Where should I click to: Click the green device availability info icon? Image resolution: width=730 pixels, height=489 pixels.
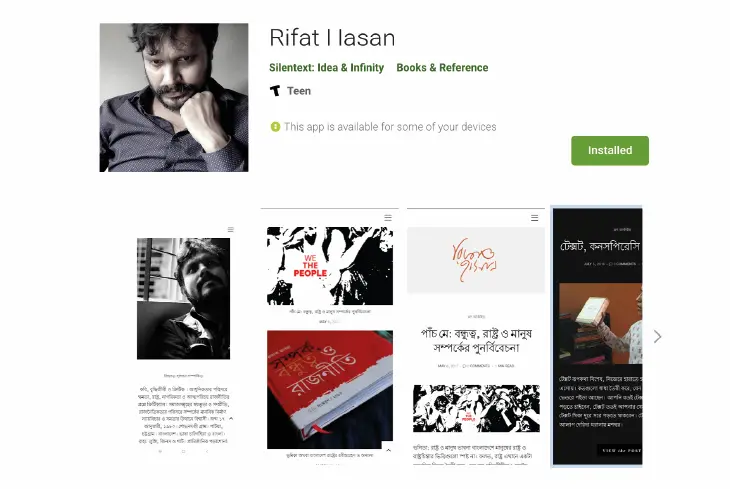point(275,127)
